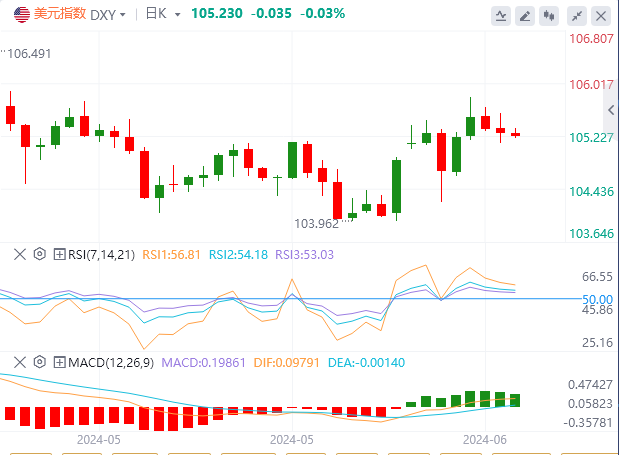Viewport: 619px width, 455px height.
Task: Click the RSI 66.55 axis label
Action: pos(597,277)
